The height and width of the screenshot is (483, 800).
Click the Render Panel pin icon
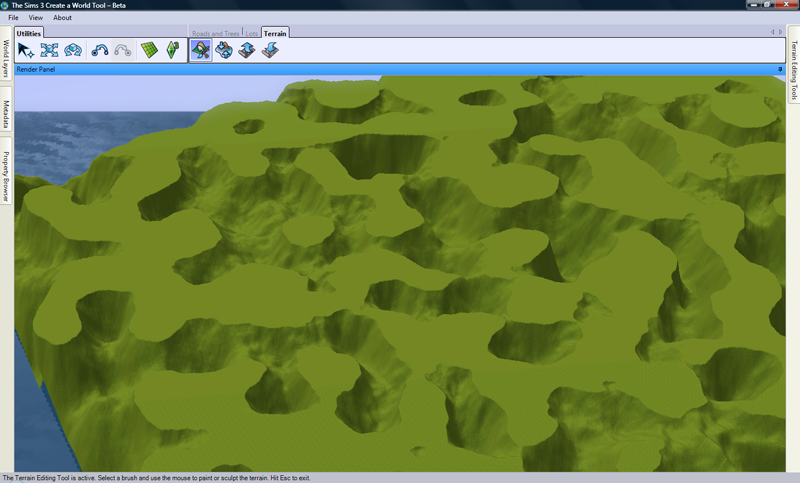780,69
